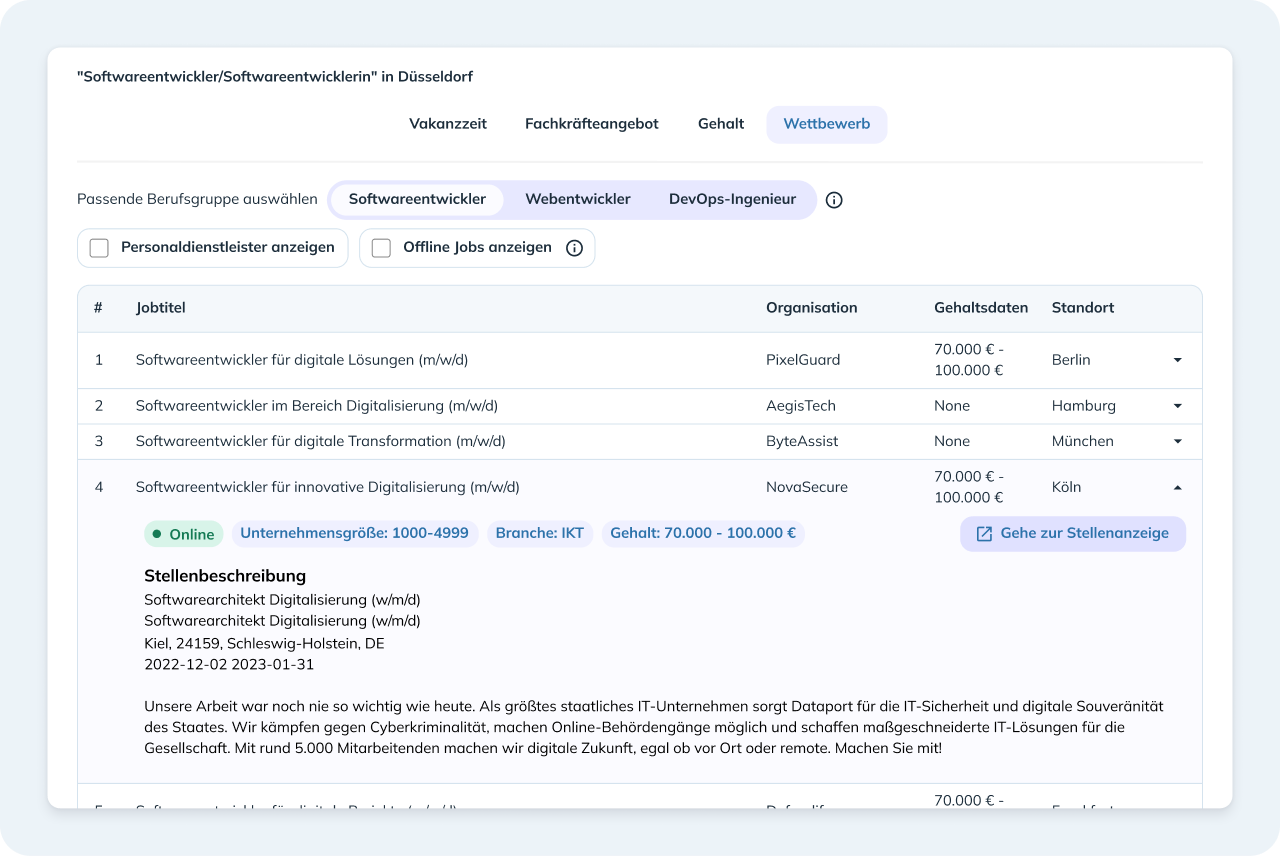This screenshot has height=856, width=1280.
Task: Open the Vakanzzeit tab
Action: click(x=448, y=124)
